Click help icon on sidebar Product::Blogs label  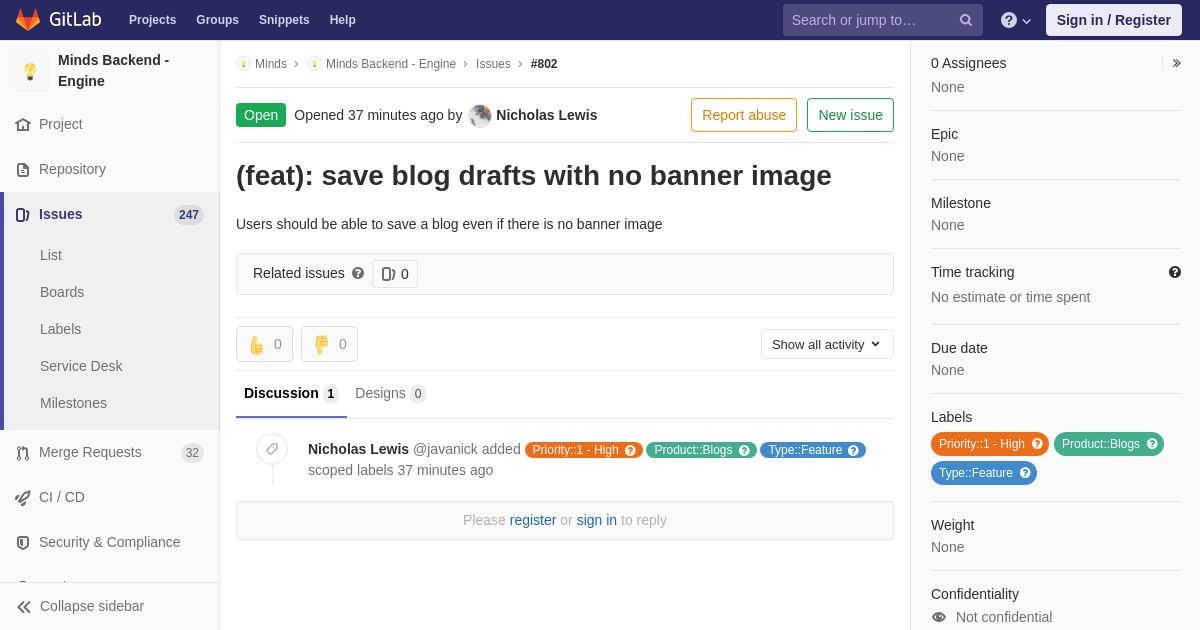coord(1152,444)
